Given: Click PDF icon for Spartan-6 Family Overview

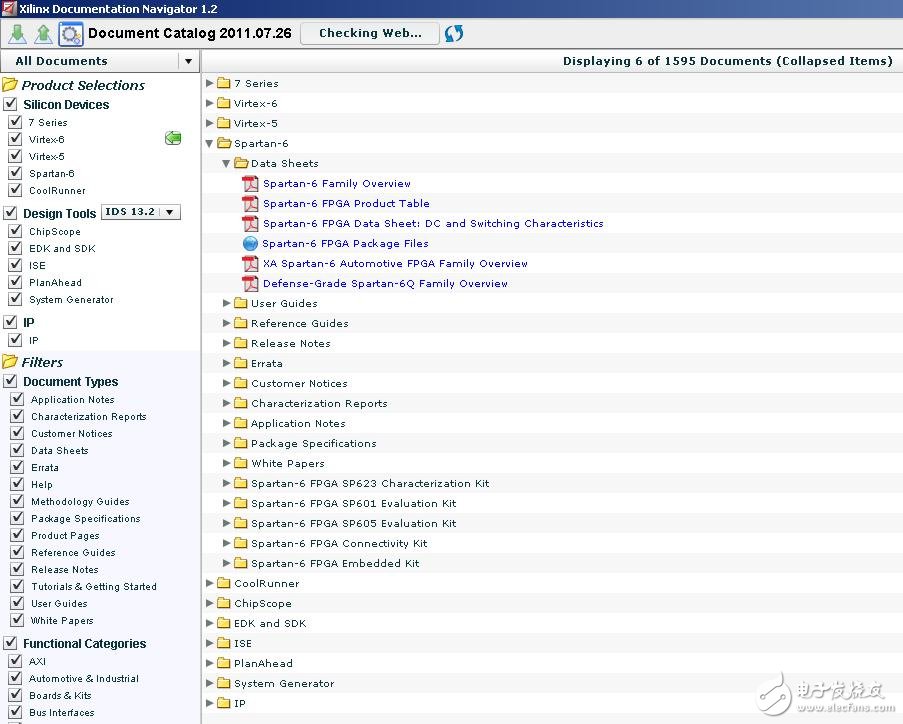Looking at the screenshot, I should pyautogui.click(x=250, y=184).
